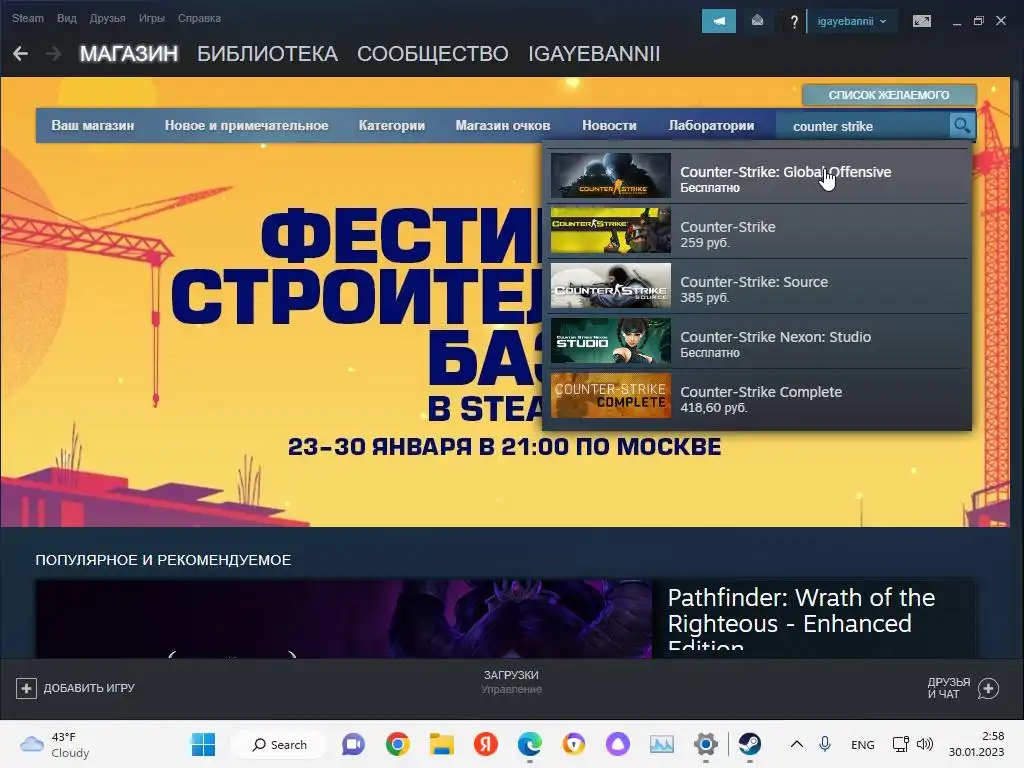This screenshot has height=768, width=1024.
Task: Open the Steam menu
Action: pos(27,18)
